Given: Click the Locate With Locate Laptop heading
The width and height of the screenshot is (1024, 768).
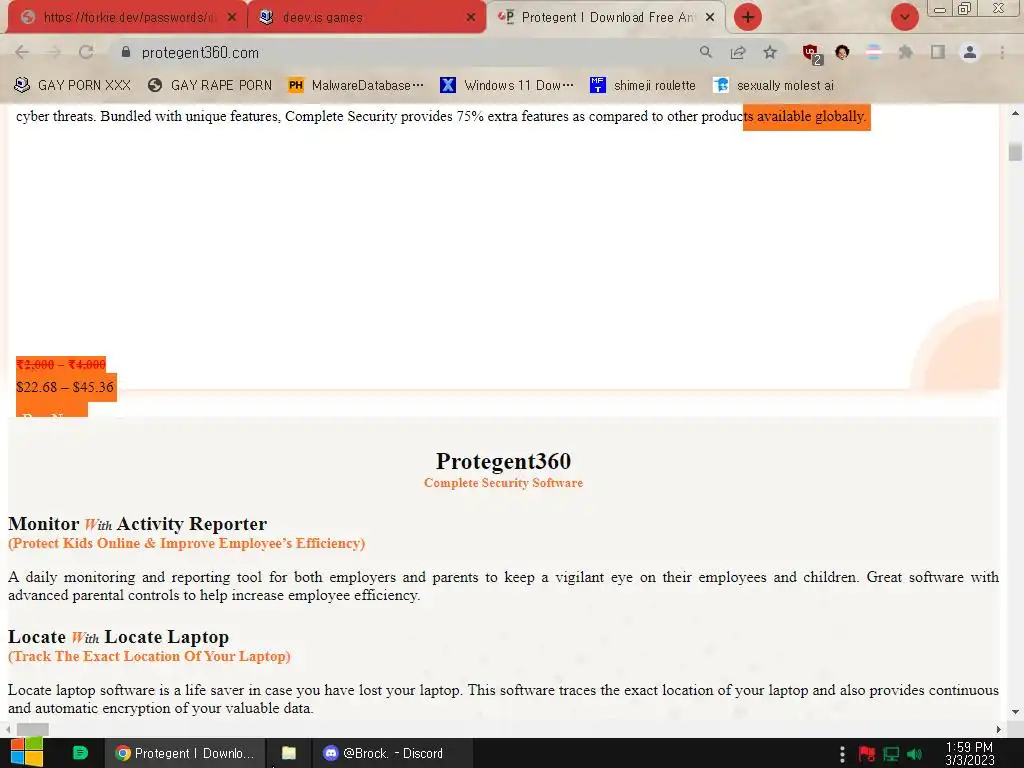Looking at the screenshot, I should coord(118,637).
